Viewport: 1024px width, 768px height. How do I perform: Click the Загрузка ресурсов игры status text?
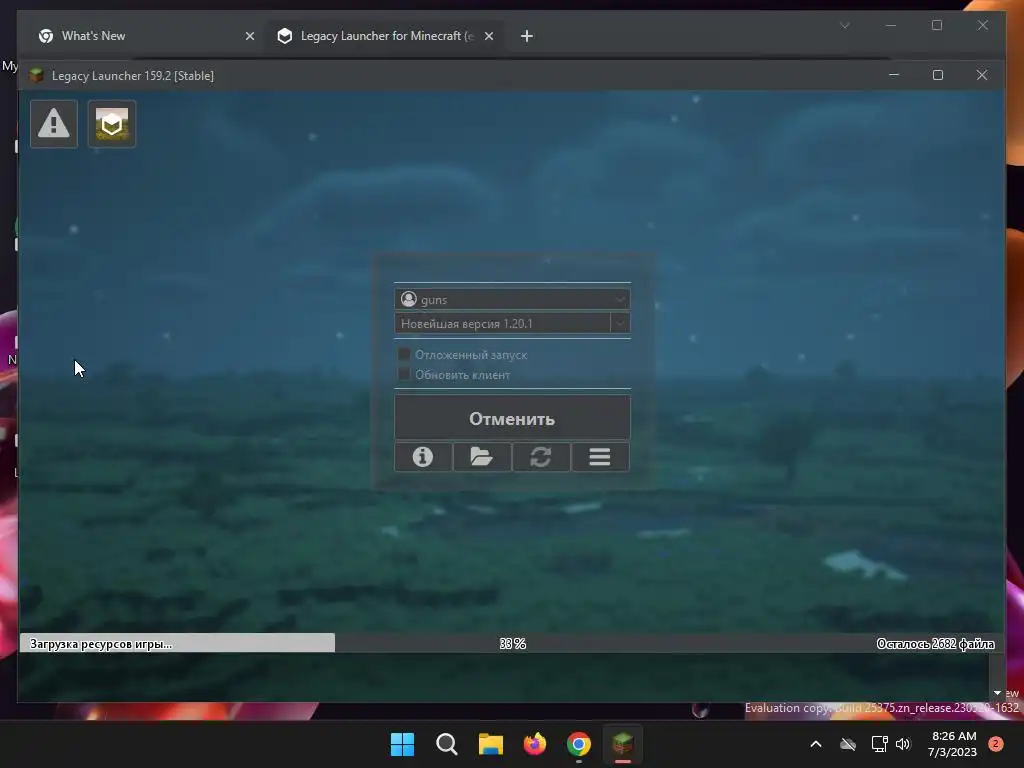point(101,644)
